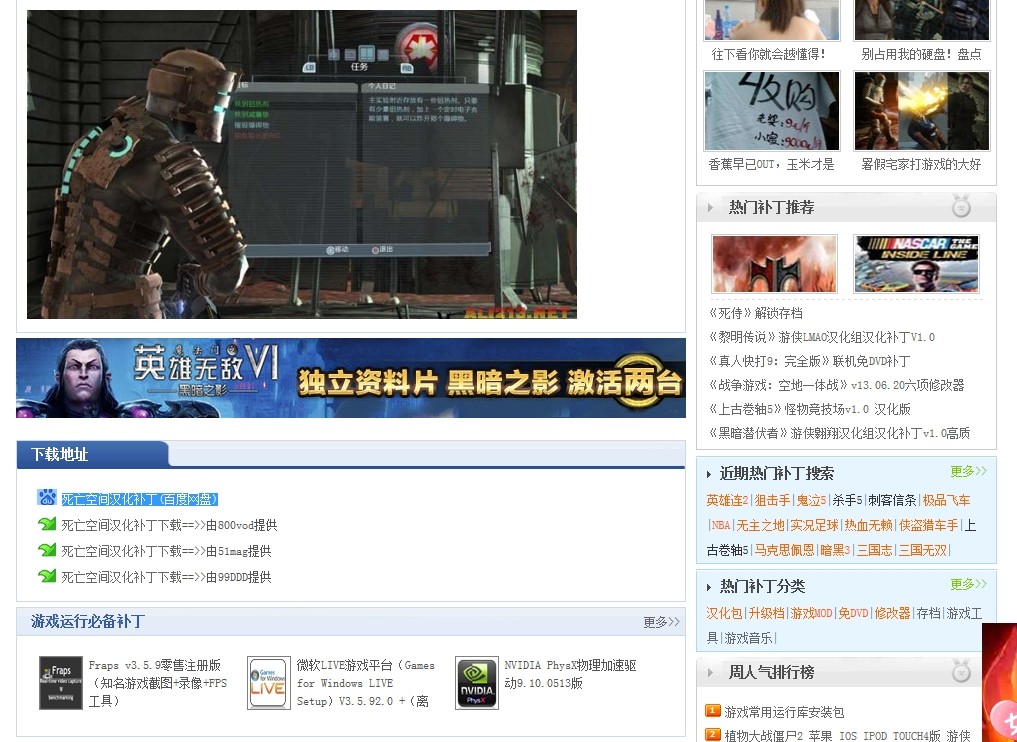The width and height of the screenshot is (1017, 742).
Task: Click triangle arrow beside 热门补丁推荐 title
Action: pos(711,208)
